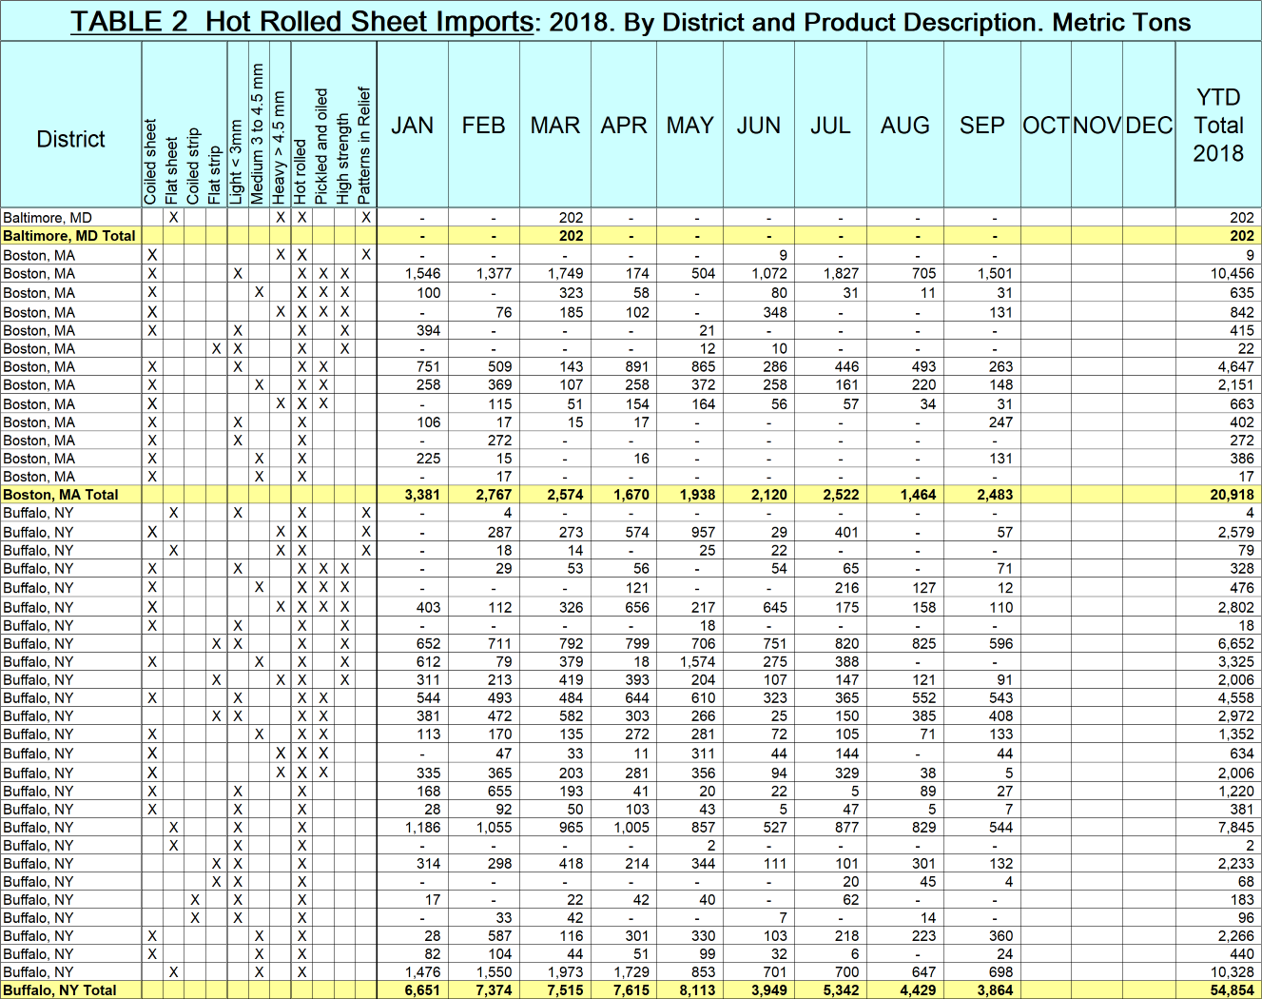Click Patterns in Relief X in Baltimore, MD row
Viewport: 1262px width, 999px height.
366,217
